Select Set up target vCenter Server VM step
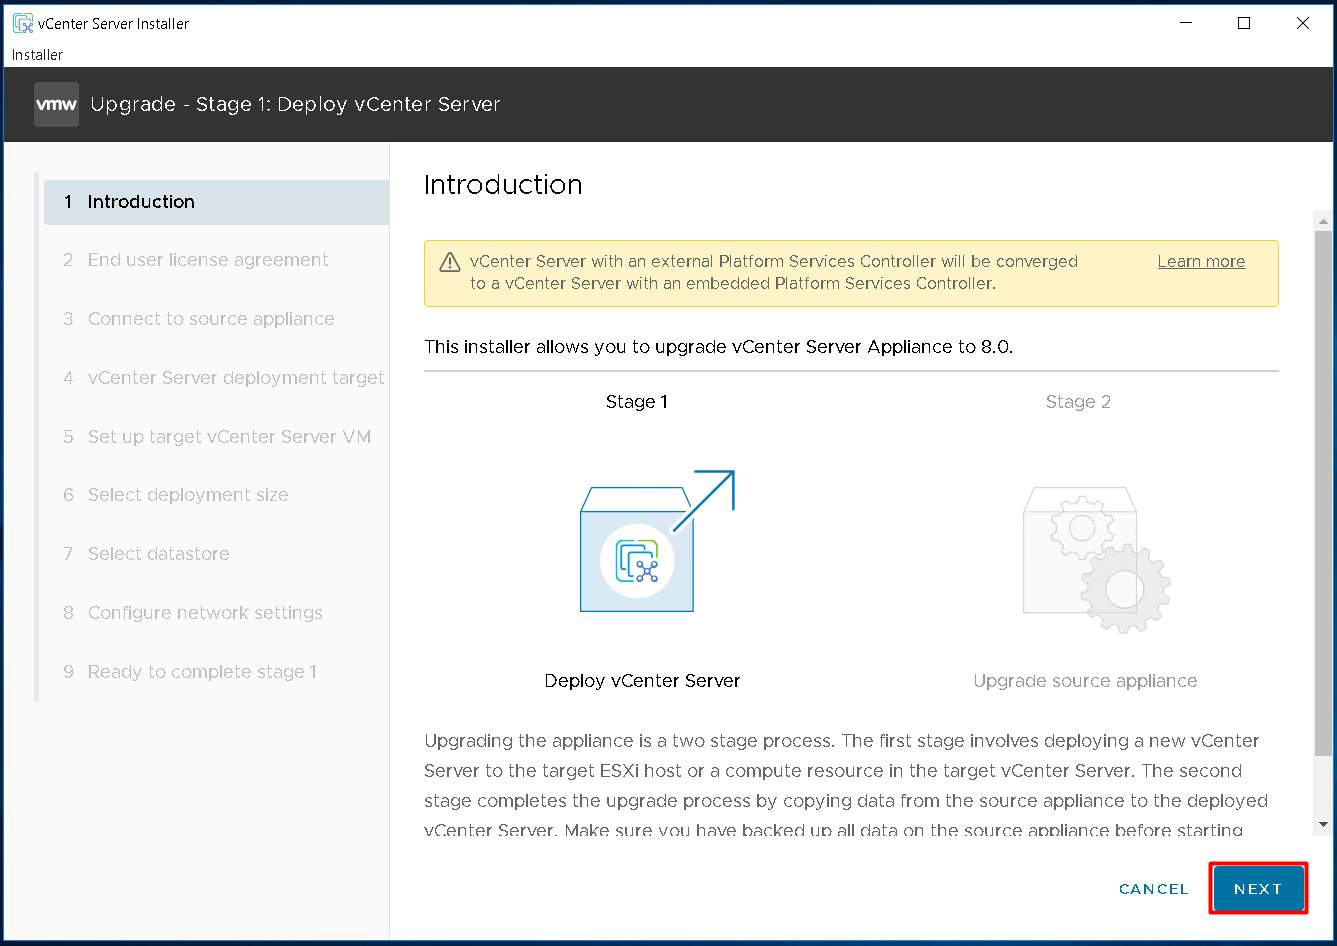Screen dimensions: 1337x946 216,437
